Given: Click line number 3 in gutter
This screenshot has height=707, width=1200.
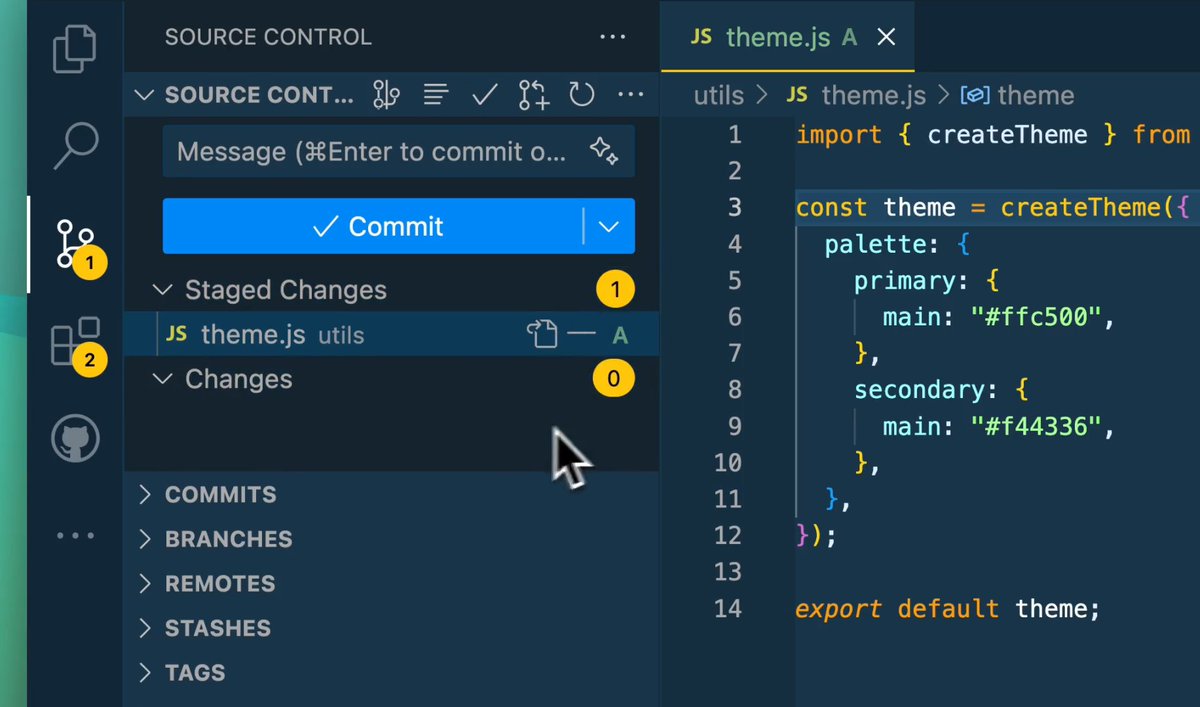Looking at the screenshot, I should (x=735, y=207).
